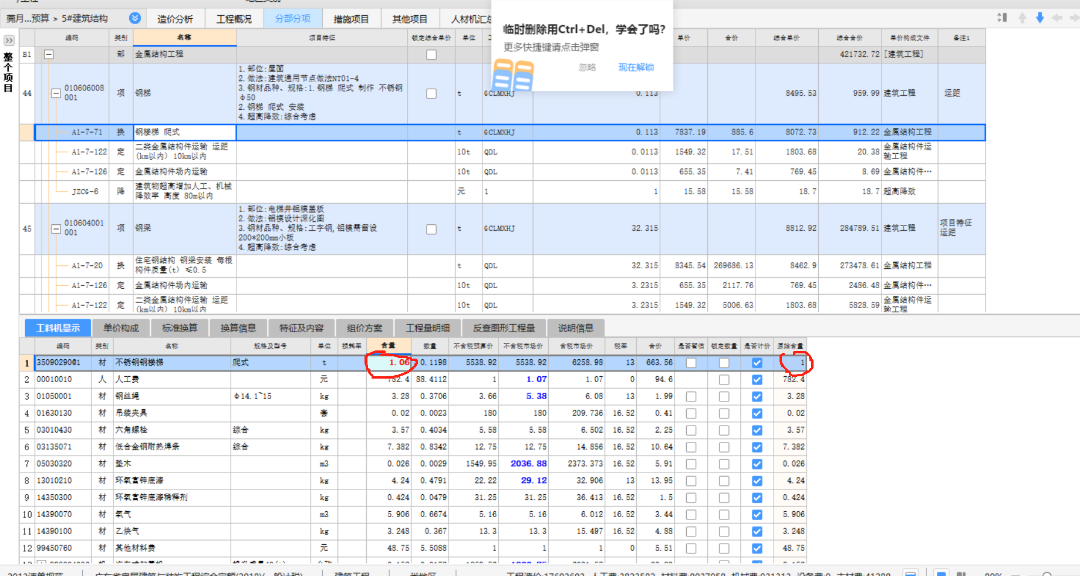The width and height of the screenshot is (1080, 576).
Task: Click the row height adjust icon at top right
Action: coord(1002,18)
